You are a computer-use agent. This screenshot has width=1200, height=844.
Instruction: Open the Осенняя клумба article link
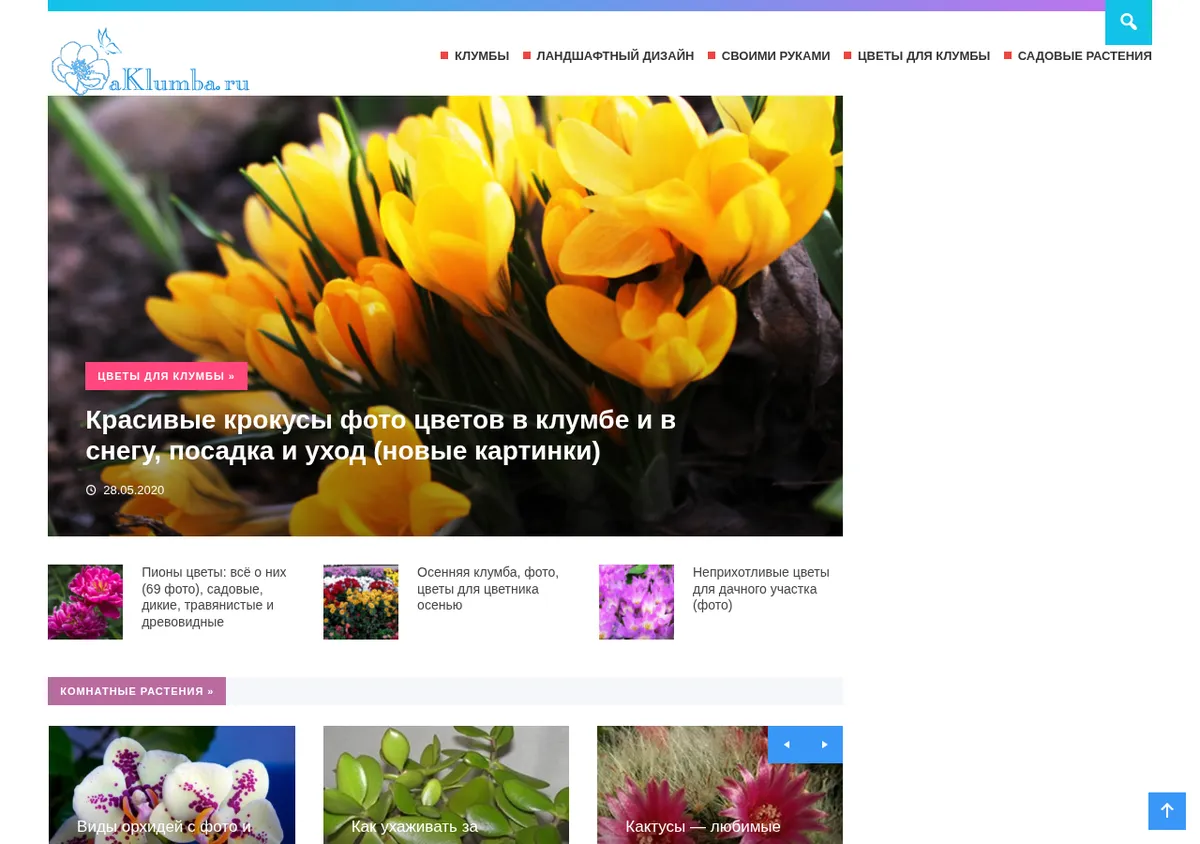tap(488, 589)
